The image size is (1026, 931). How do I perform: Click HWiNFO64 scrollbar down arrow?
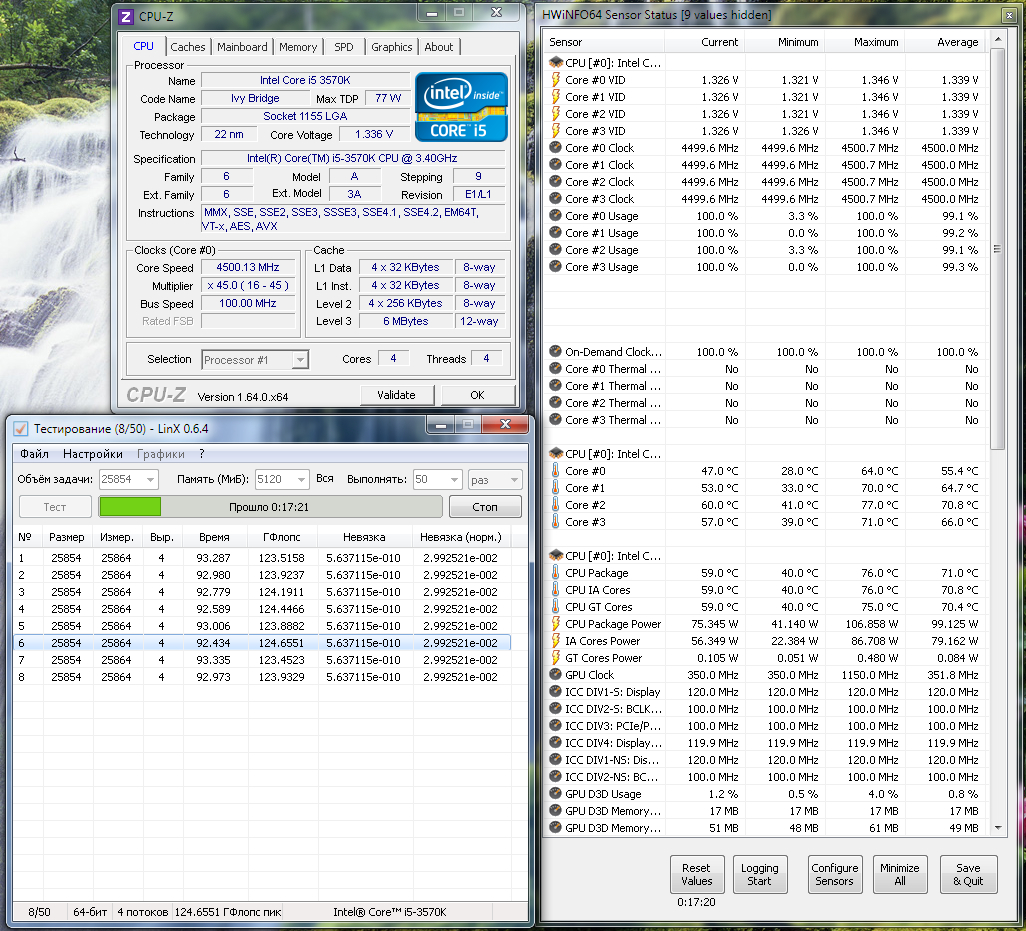[x=997, y=828]
